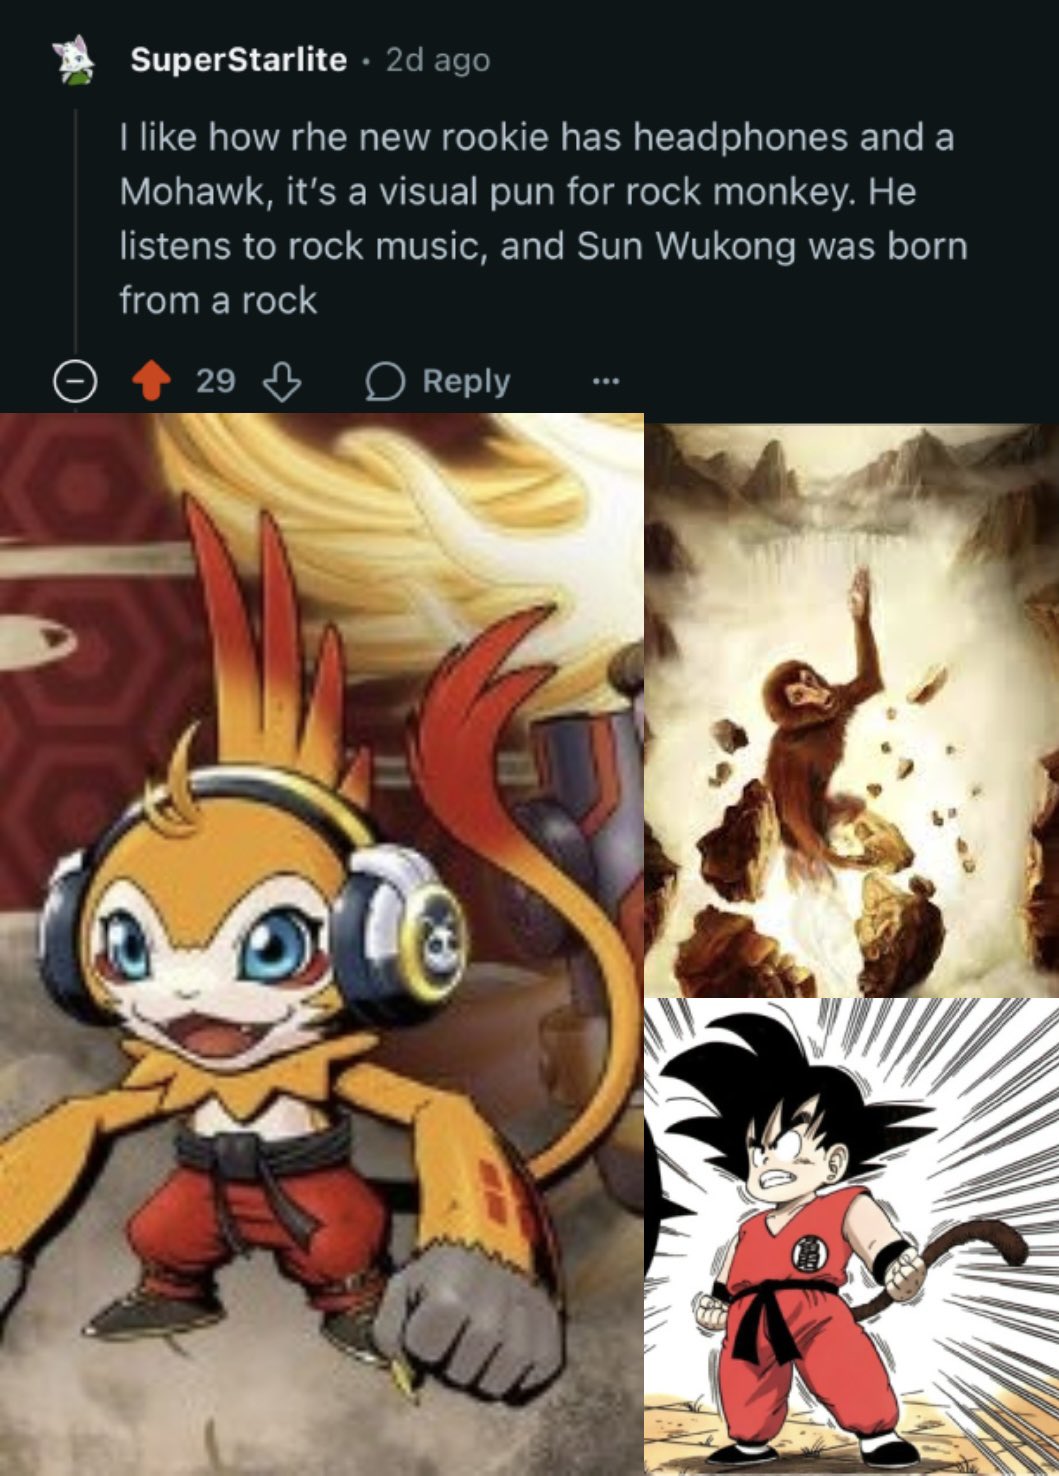Downvote the rock monkey comment
This screenshot has height=1476, width=1059.
[x=281, y=381]
